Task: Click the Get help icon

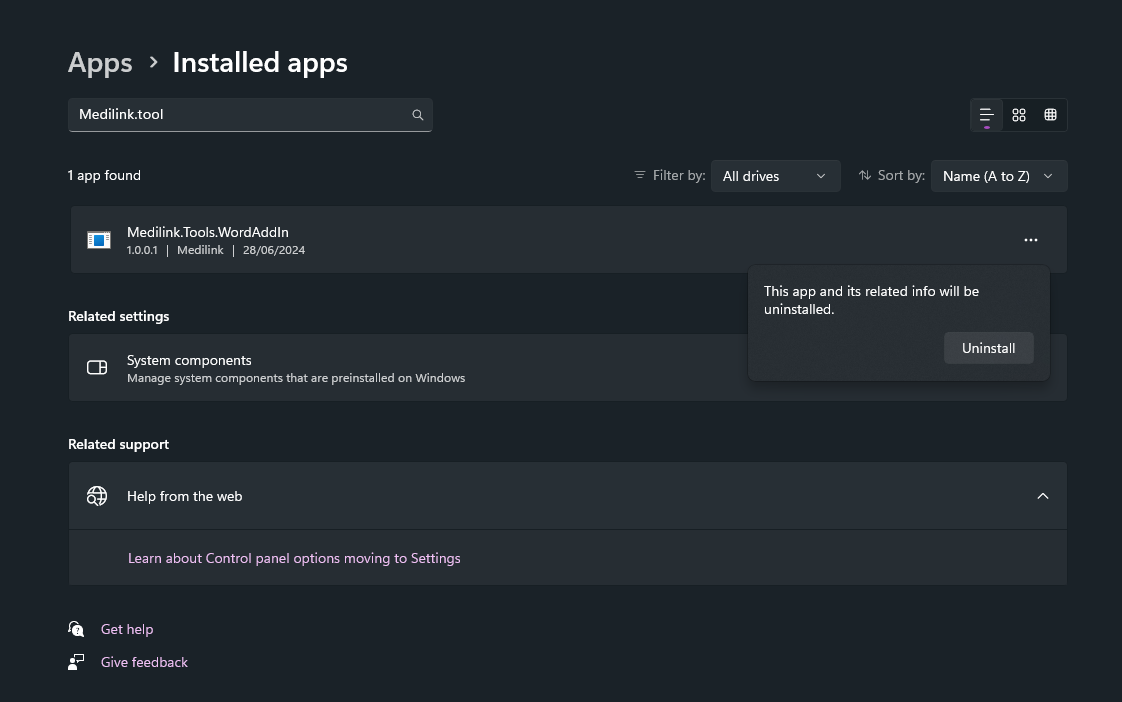Action: point(77,629)
